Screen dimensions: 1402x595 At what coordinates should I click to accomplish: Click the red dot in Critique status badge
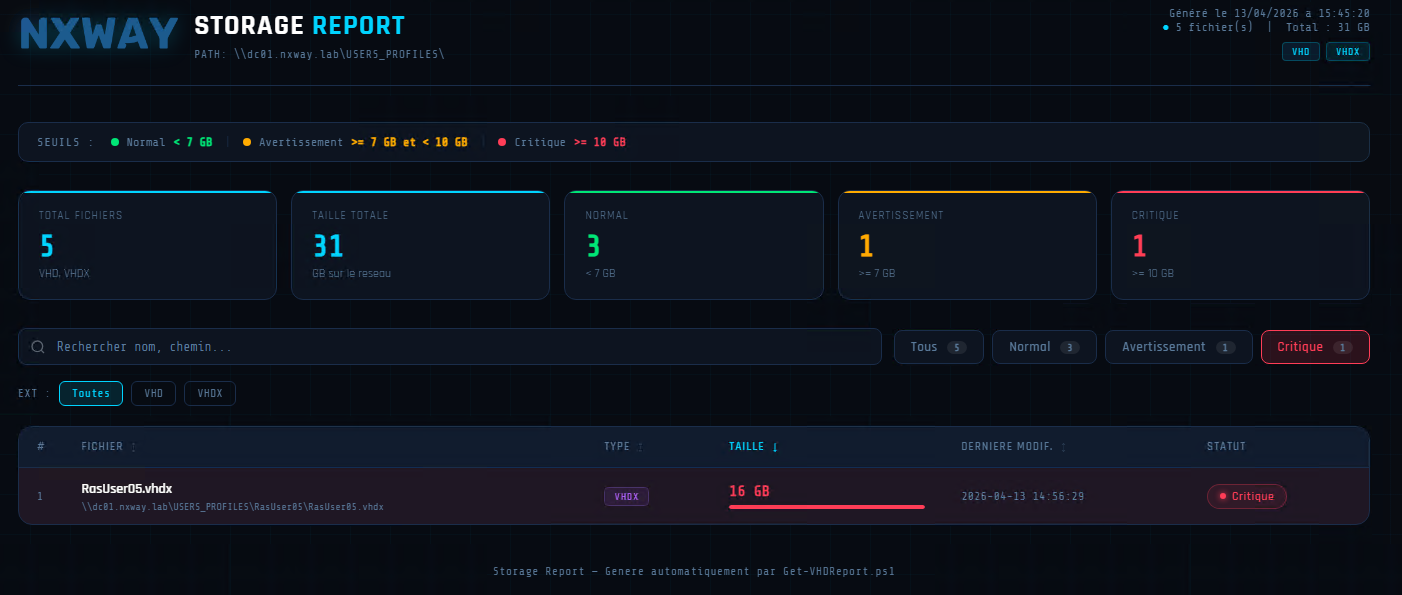click(1222, 496)
